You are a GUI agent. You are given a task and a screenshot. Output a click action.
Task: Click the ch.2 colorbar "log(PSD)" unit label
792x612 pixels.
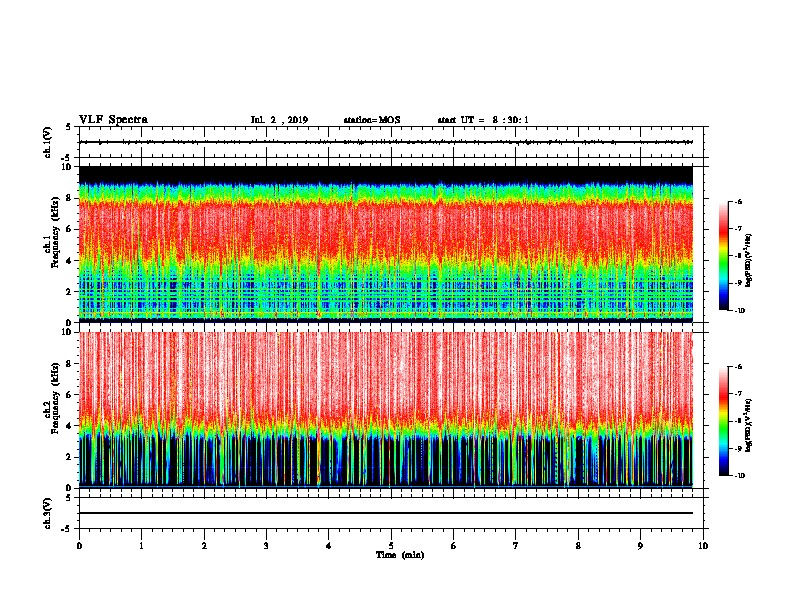coord(748,424)
